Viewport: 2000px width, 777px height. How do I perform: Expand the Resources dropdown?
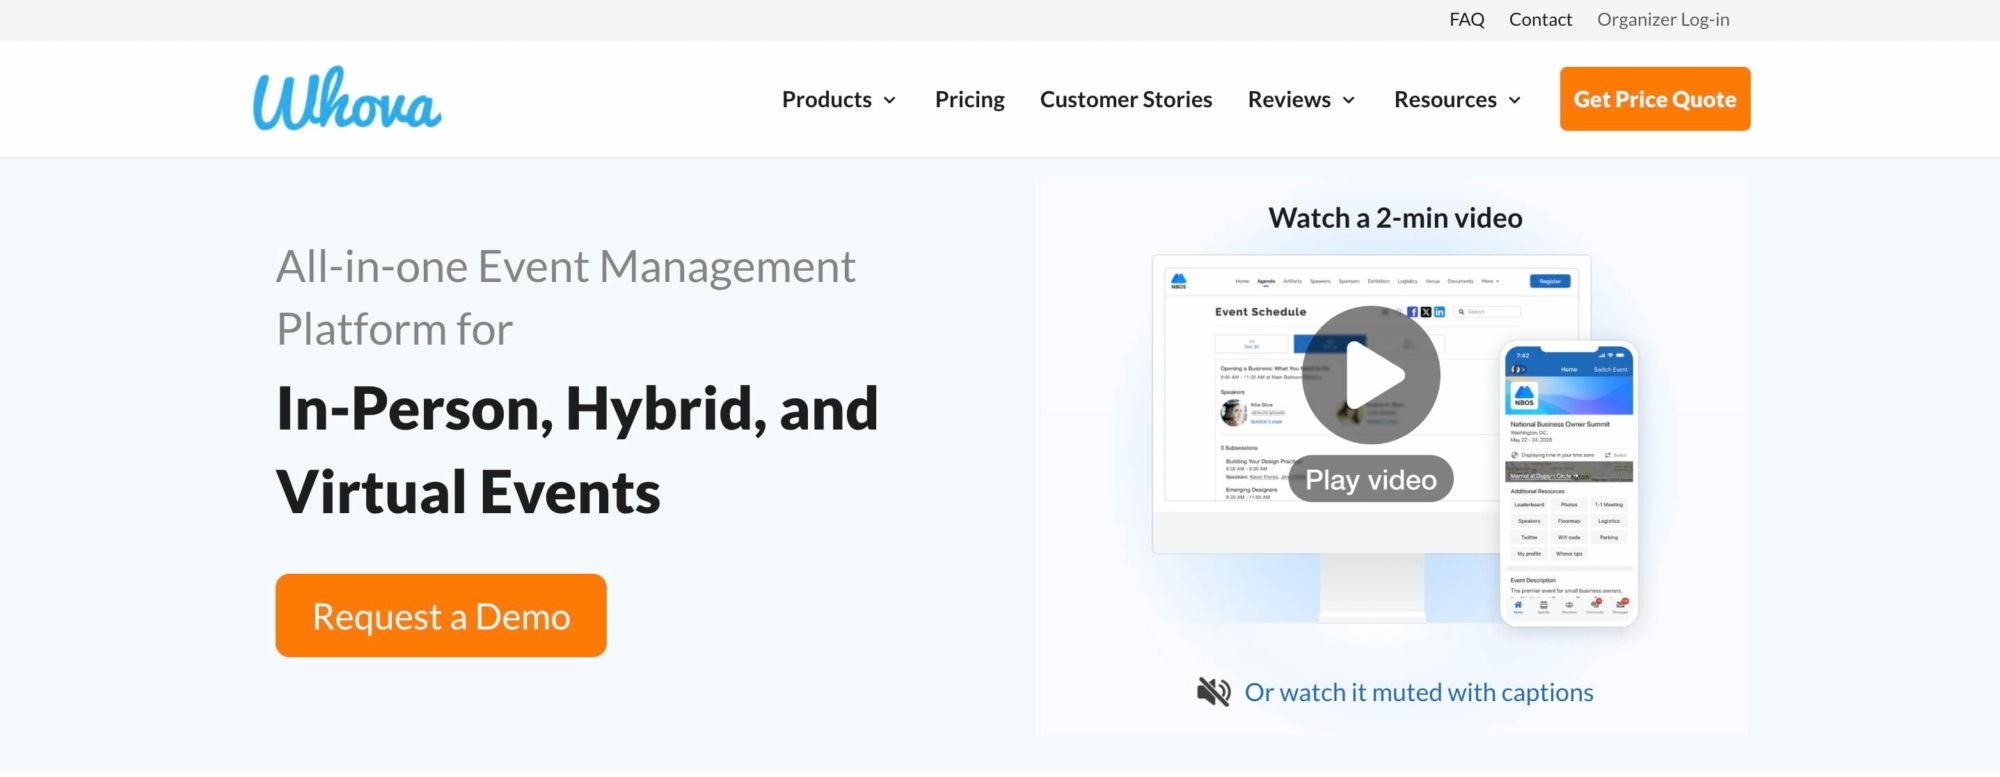click(x=1457, y=99)
